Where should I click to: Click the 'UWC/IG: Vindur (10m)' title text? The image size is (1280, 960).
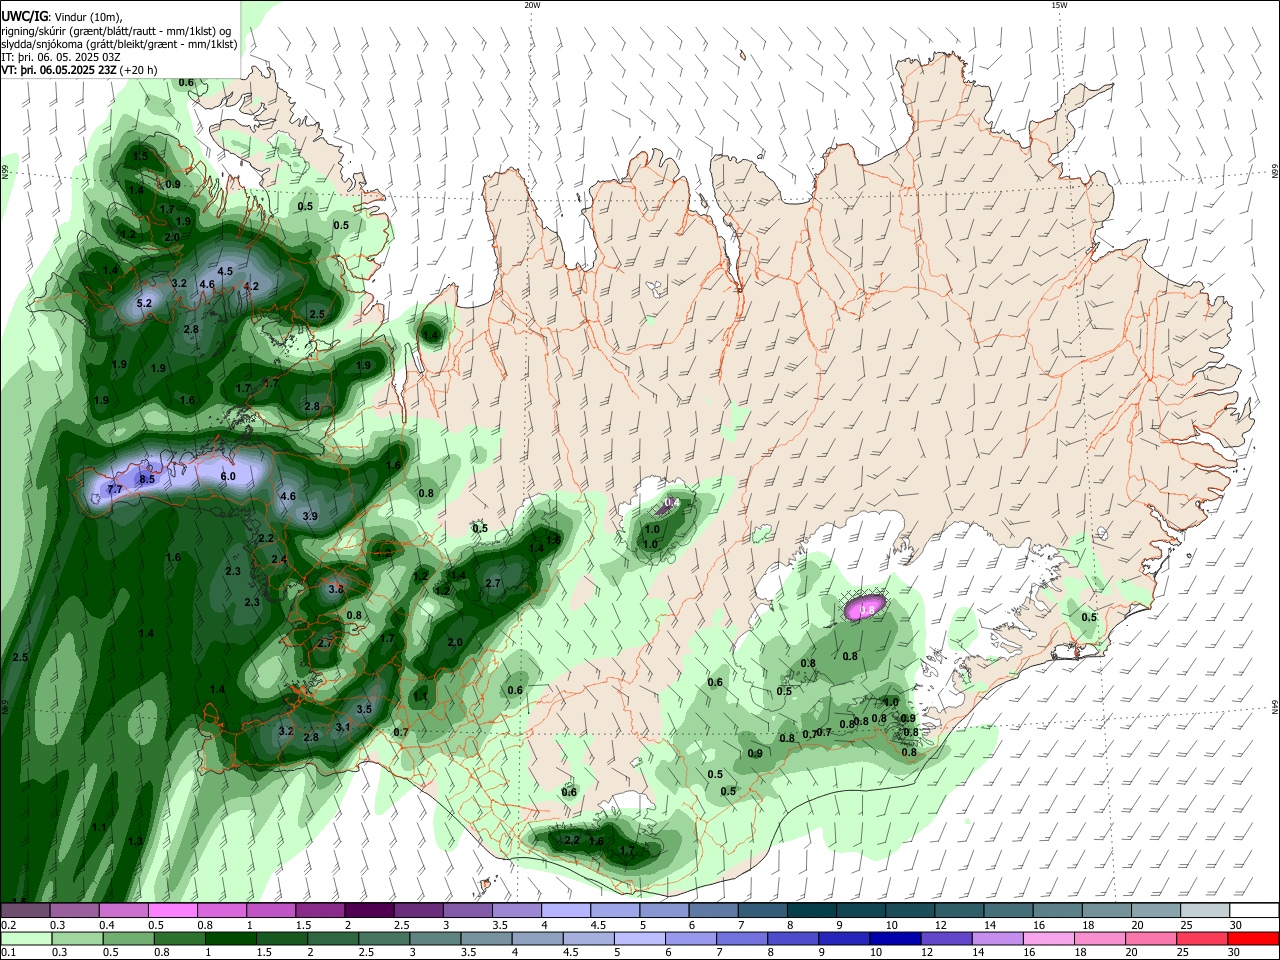tap(61, 17)
